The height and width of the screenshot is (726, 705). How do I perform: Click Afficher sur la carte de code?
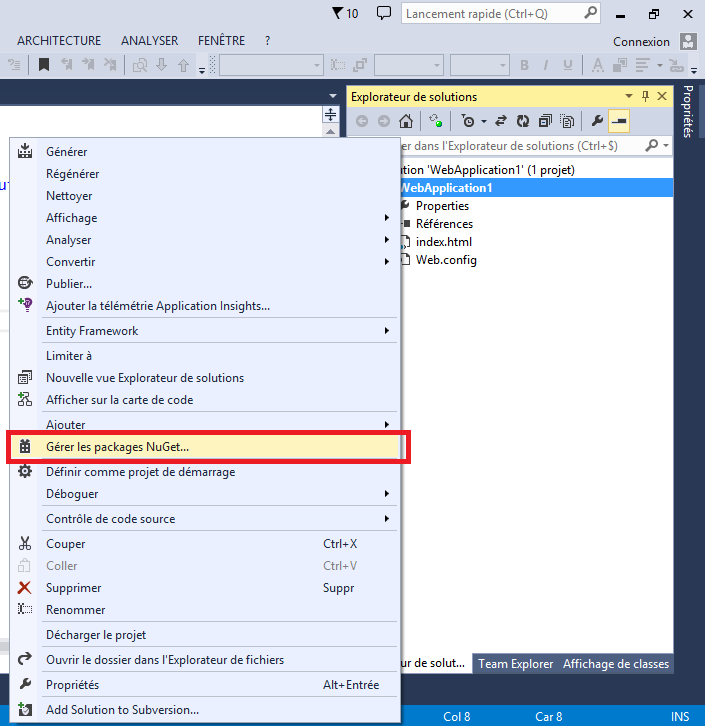205,400
